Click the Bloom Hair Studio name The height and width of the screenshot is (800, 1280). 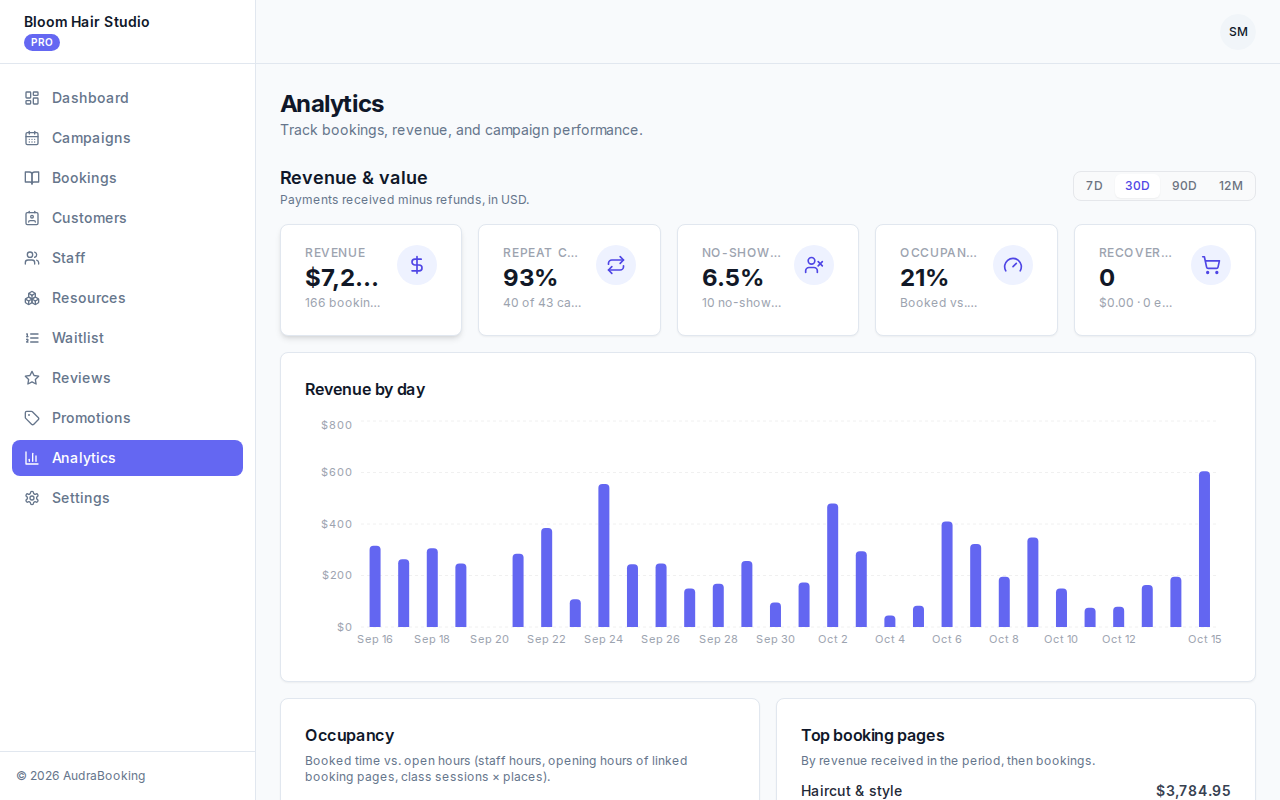[x=87, y=22]
